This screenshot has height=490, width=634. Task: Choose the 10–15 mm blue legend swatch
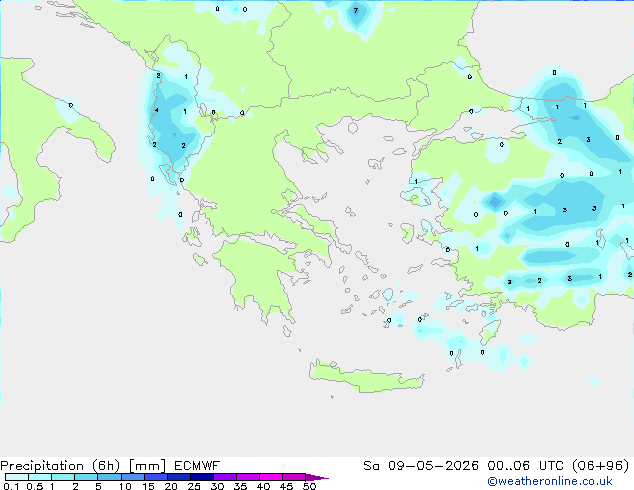pos(132,477)
